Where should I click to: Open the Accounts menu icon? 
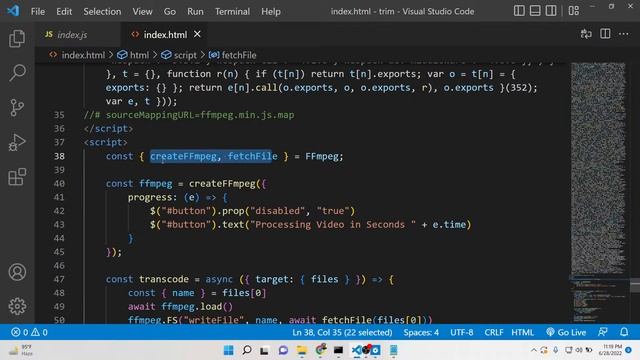pyautogui.click(x=17, y=272)
